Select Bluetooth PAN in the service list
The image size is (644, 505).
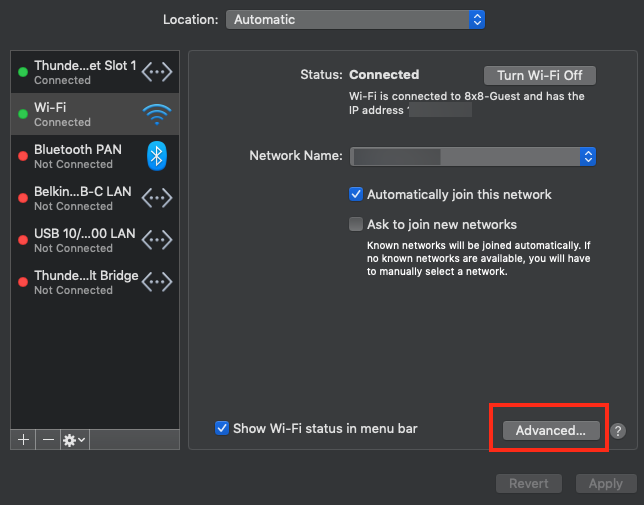[80, 156]
